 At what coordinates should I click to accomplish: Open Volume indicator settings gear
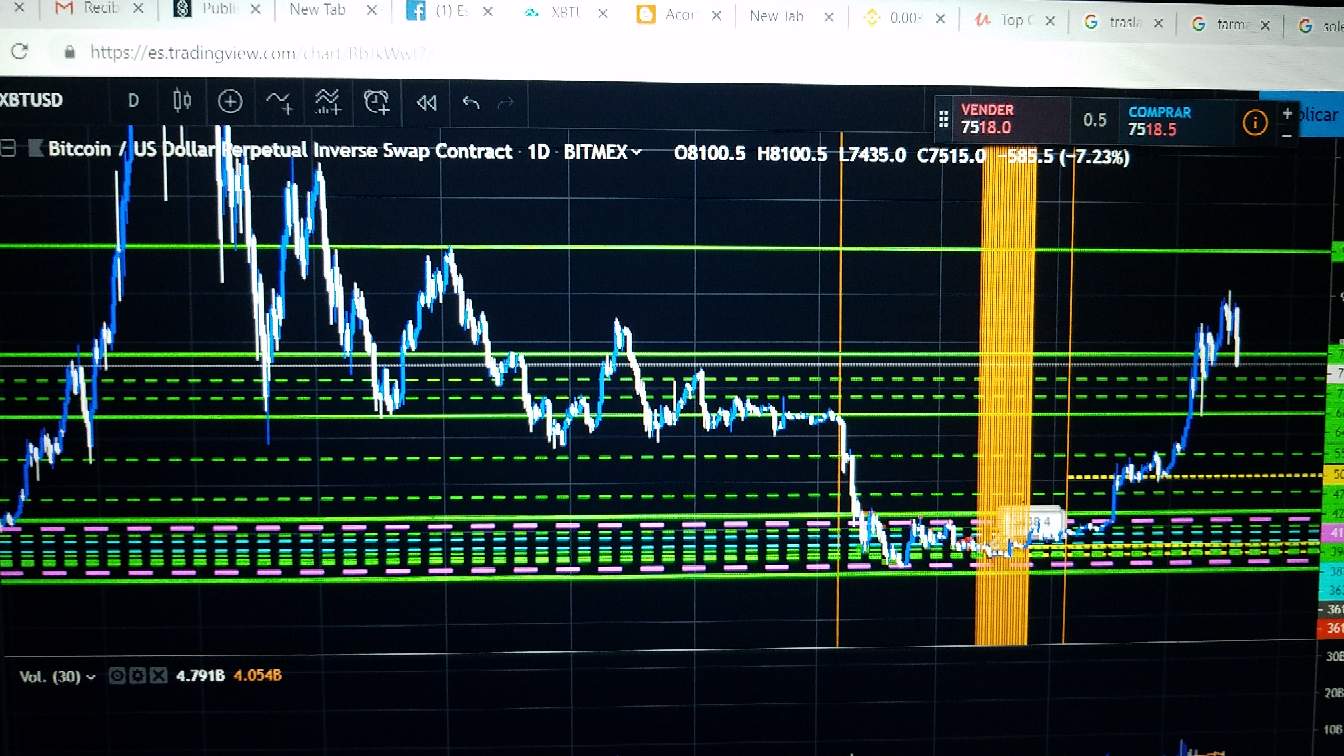[137, 676]
